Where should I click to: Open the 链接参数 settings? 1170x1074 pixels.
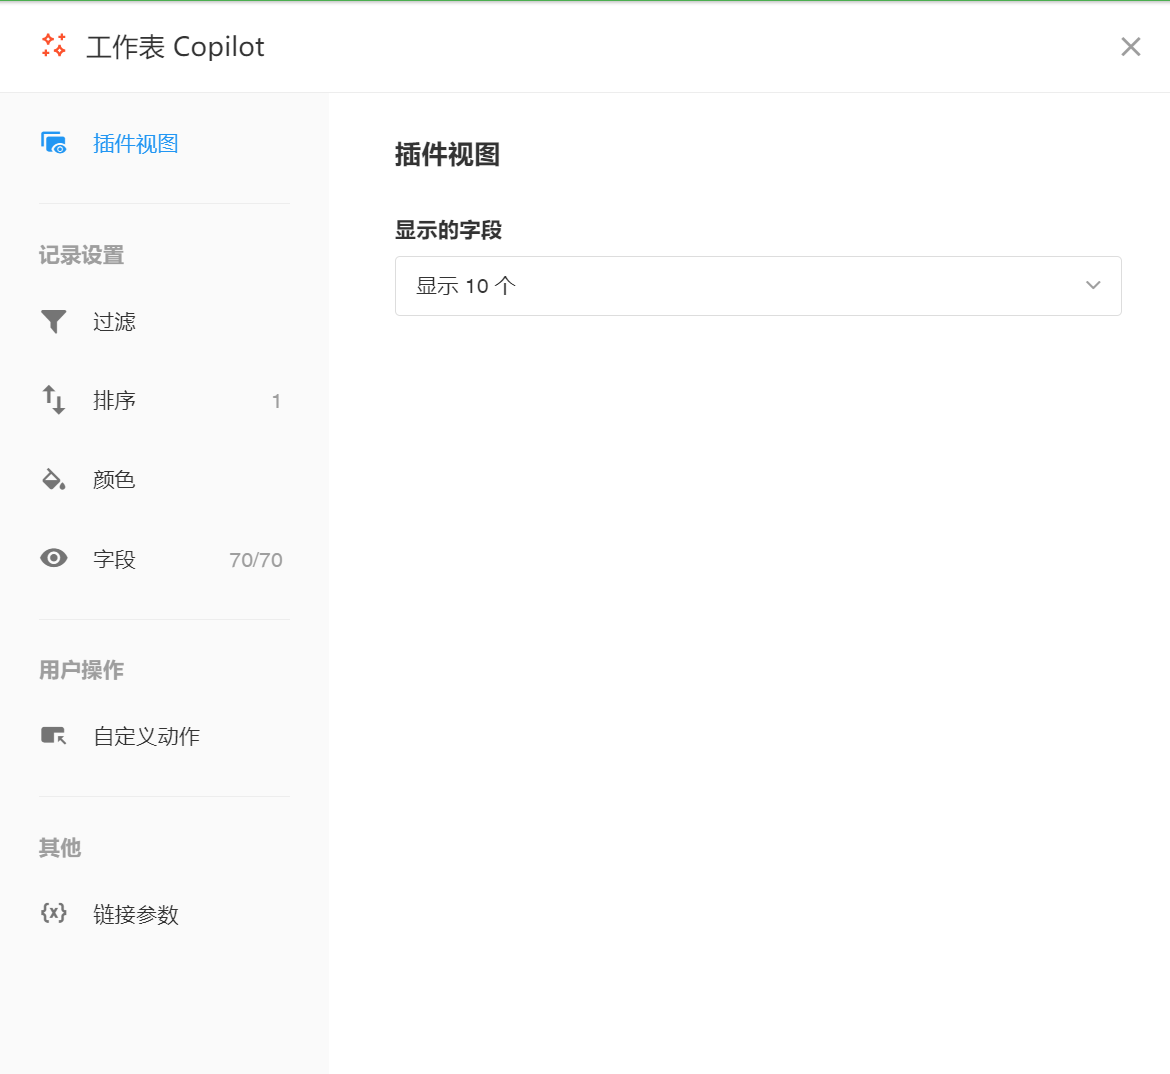coord(135,914)
